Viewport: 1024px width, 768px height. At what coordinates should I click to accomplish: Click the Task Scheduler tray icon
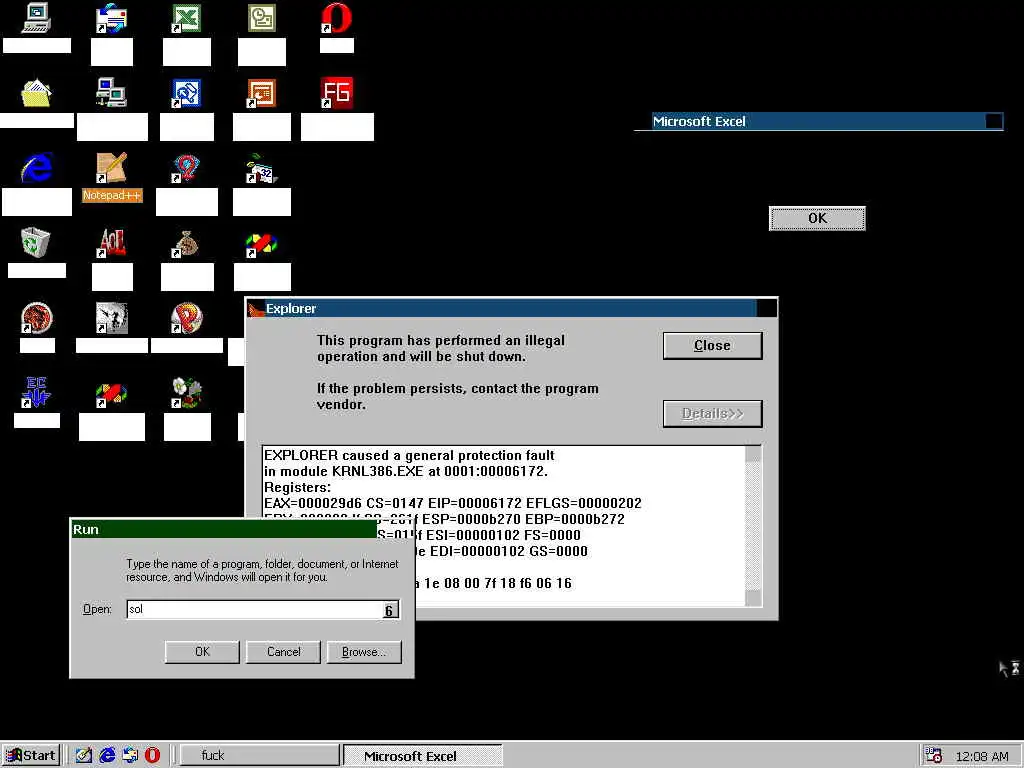click(x=934, y=755)
